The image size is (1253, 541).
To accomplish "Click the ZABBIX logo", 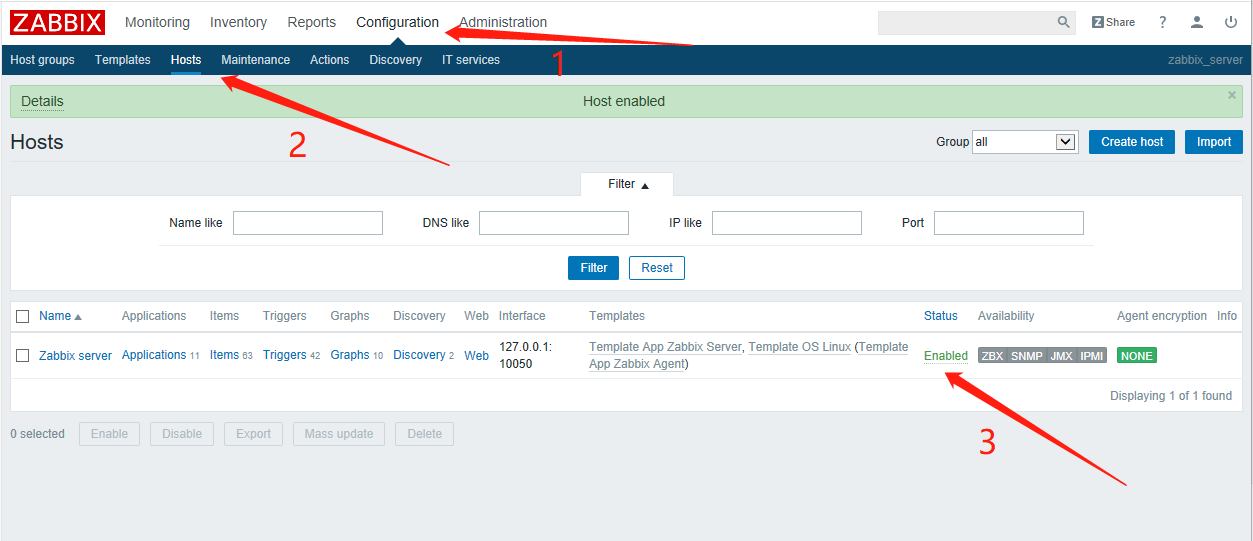I will pos(58,22).
